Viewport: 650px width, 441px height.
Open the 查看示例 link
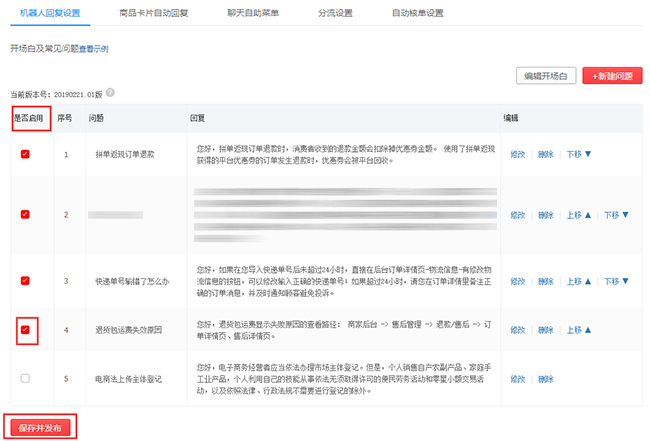tap(93, 48)
